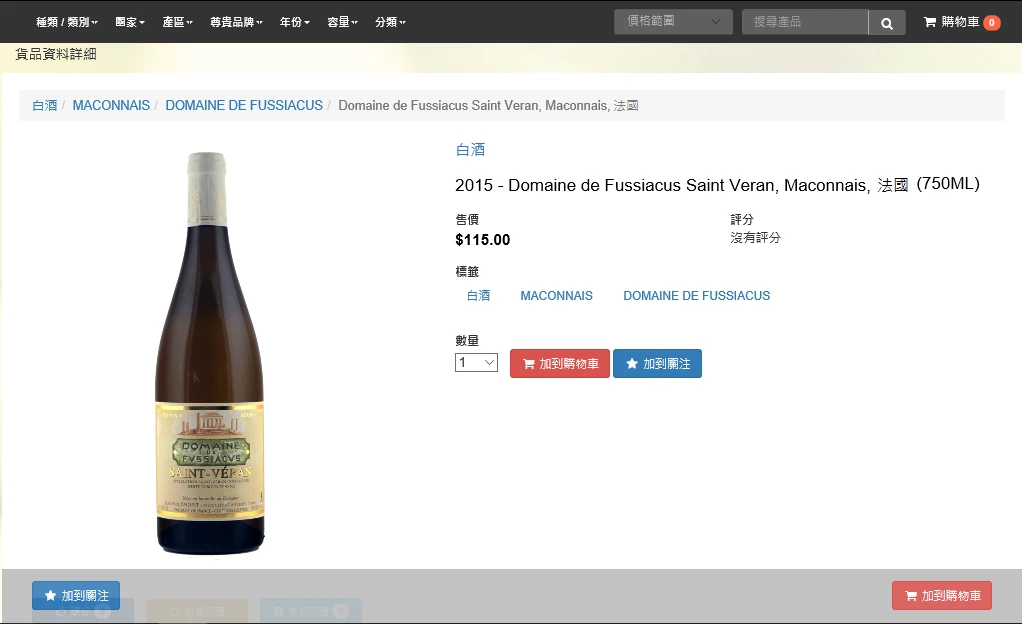Expand the 尊貴品牌 navigation menu
This screenshot has width=1022, height=624.
(236, 22)
